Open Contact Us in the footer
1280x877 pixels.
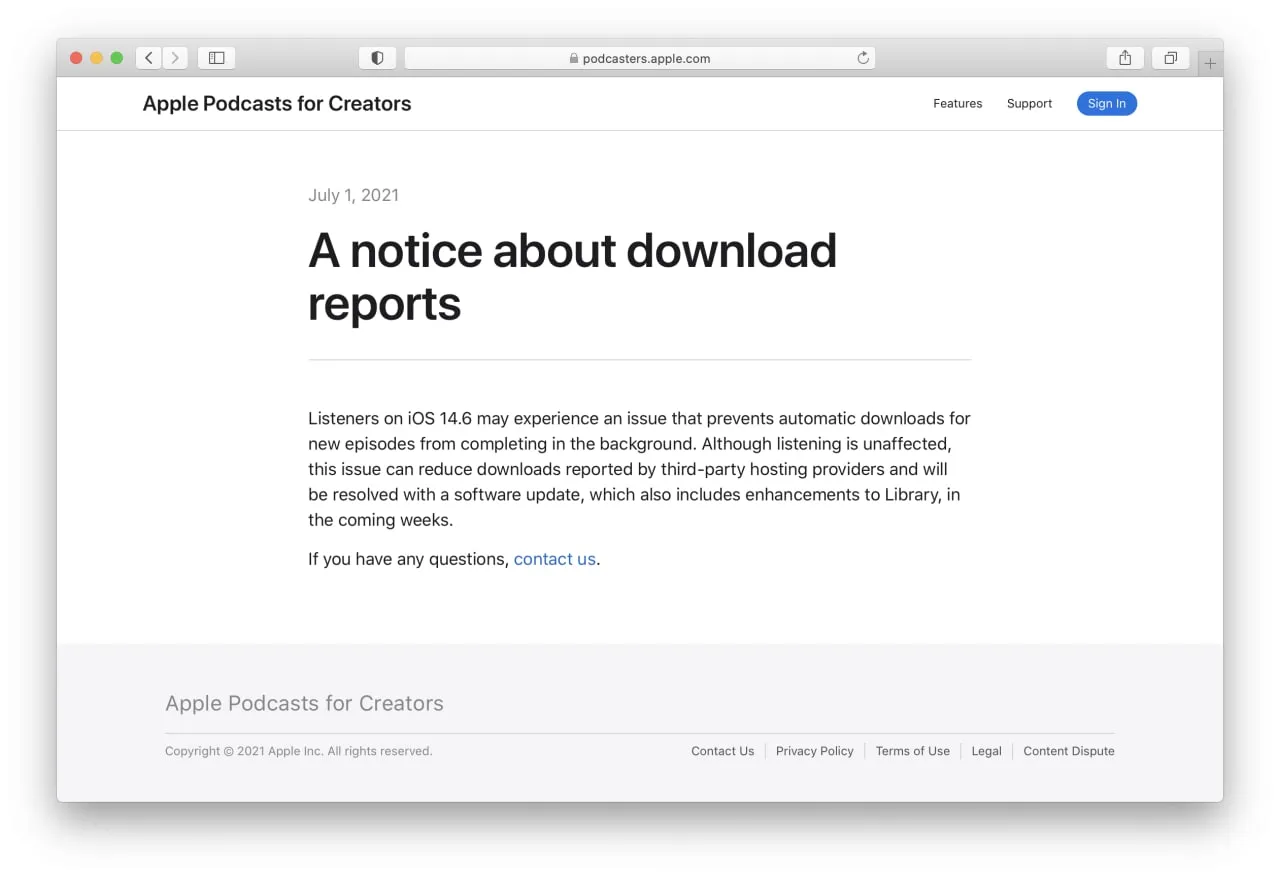point(722,751)
